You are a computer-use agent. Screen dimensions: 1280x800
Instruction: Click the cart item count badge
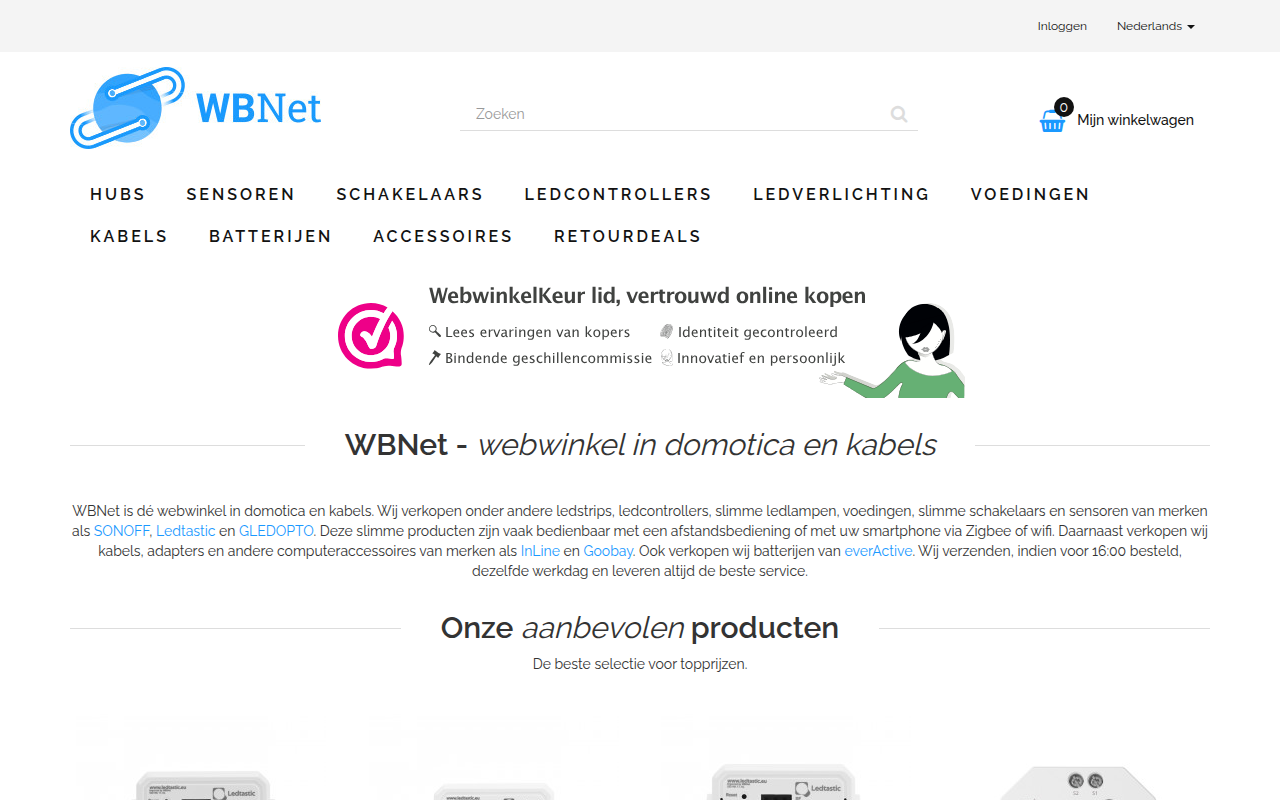click(1064, 107)
